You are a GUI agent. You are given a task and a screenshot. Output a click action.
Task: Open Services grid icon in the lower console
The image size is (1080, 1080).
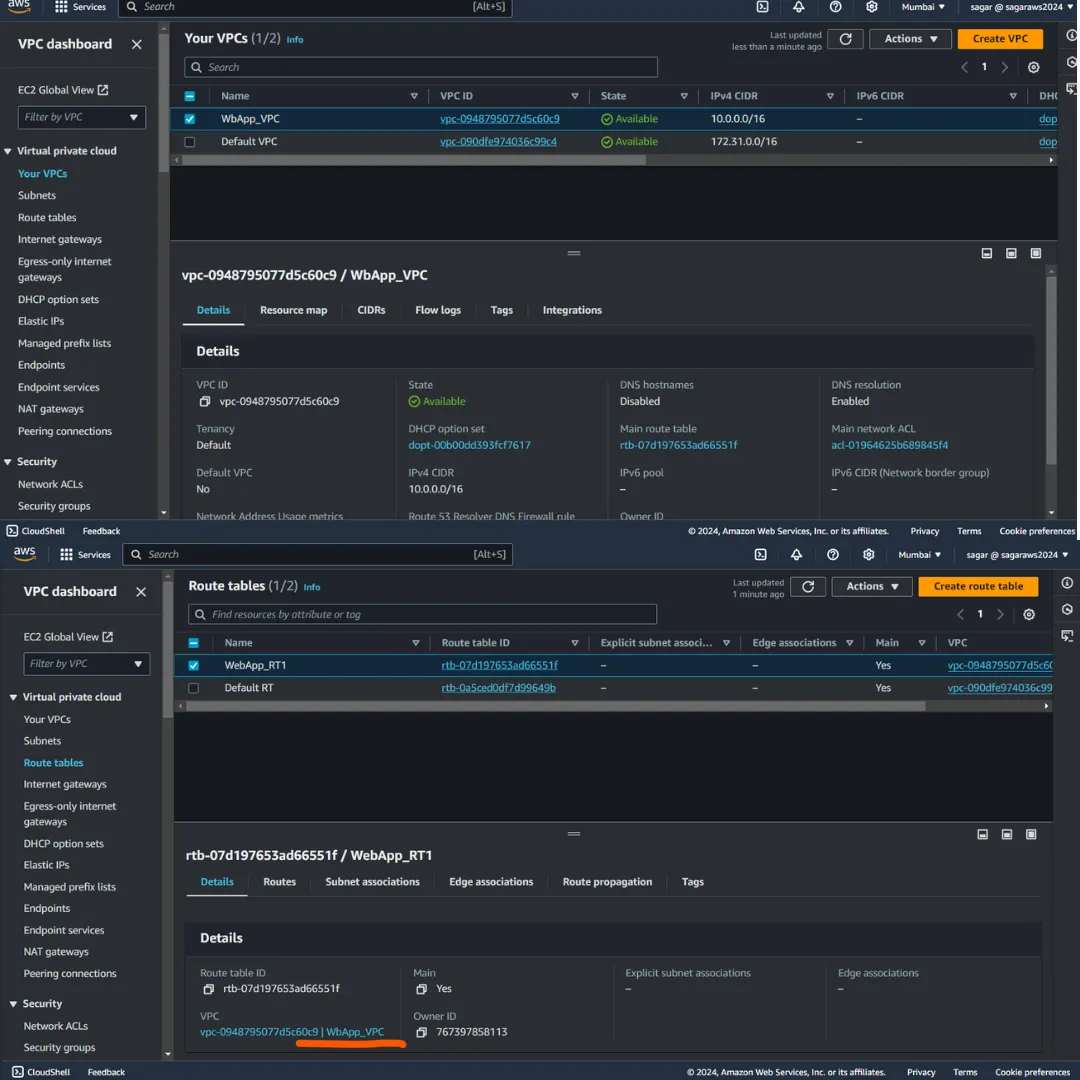(66, 554)
